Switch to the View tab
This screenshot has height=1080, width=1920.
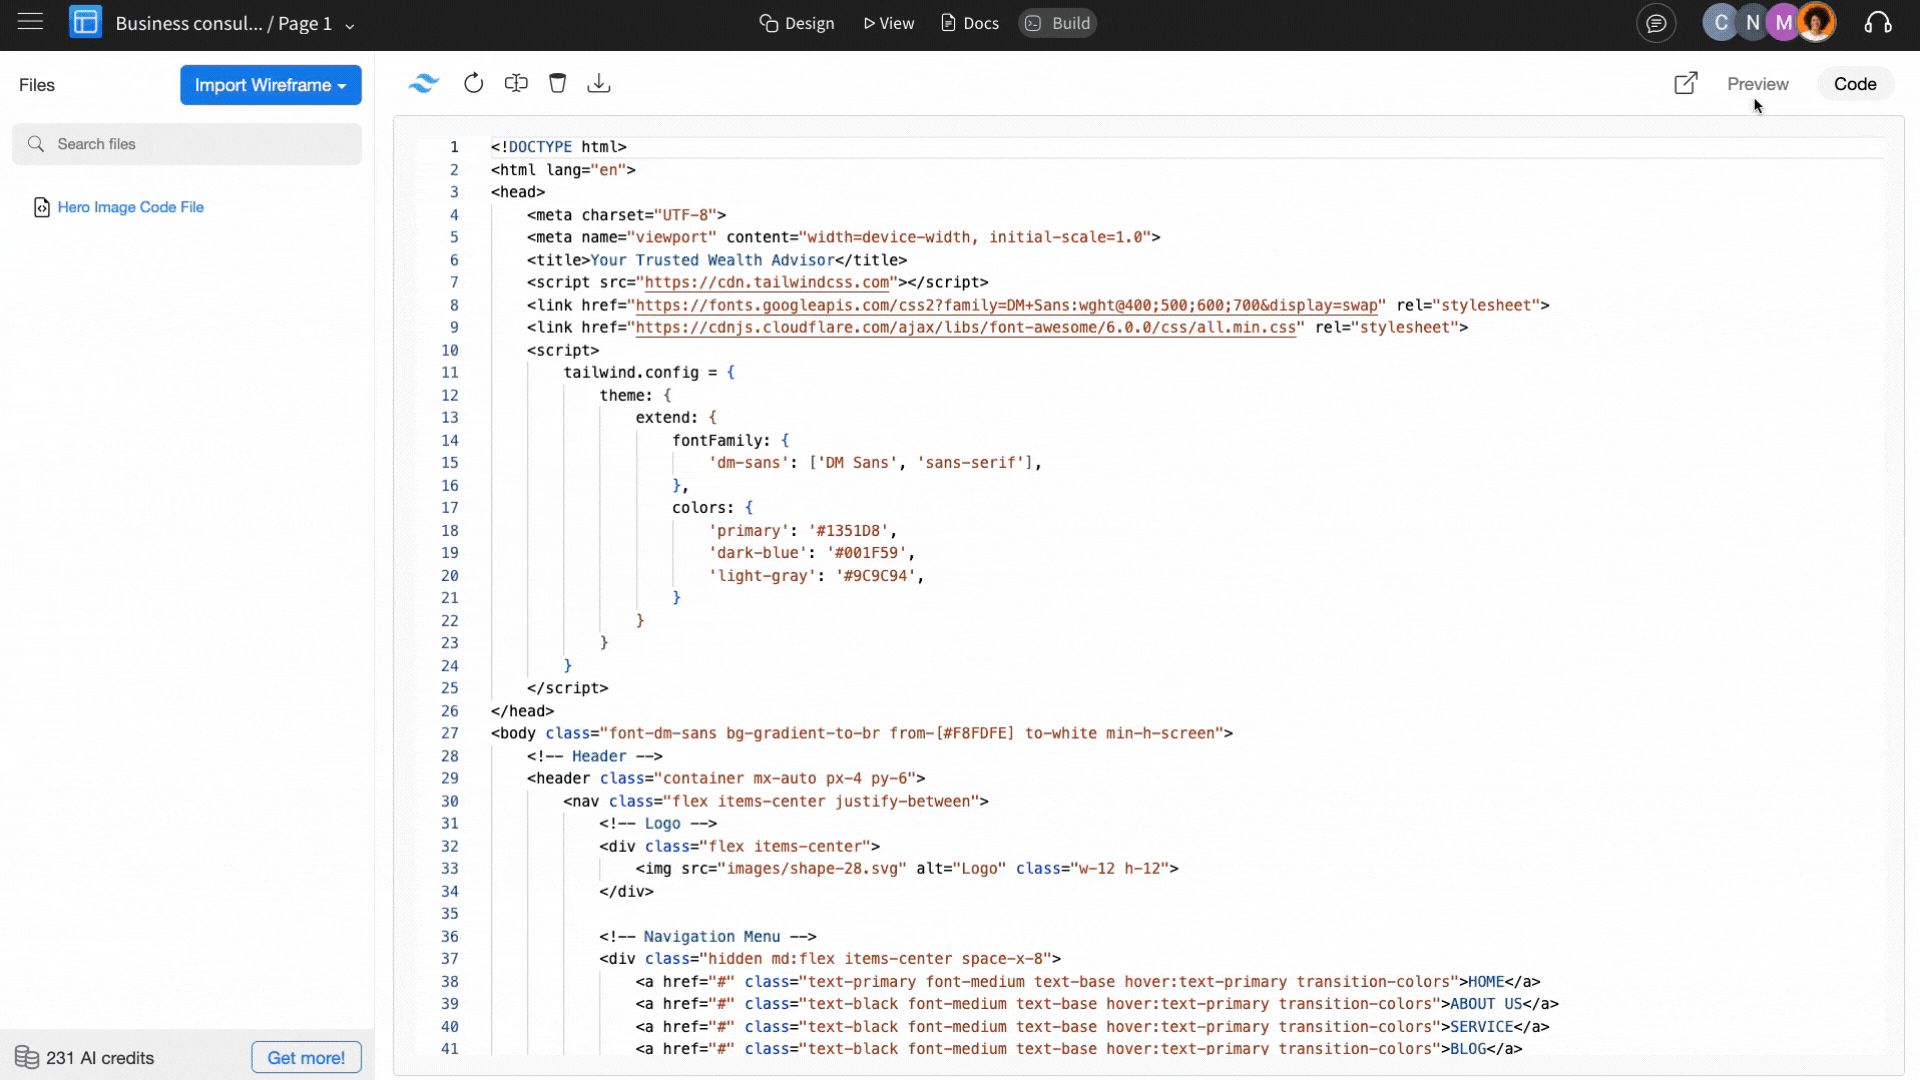(x=888, y=23)
